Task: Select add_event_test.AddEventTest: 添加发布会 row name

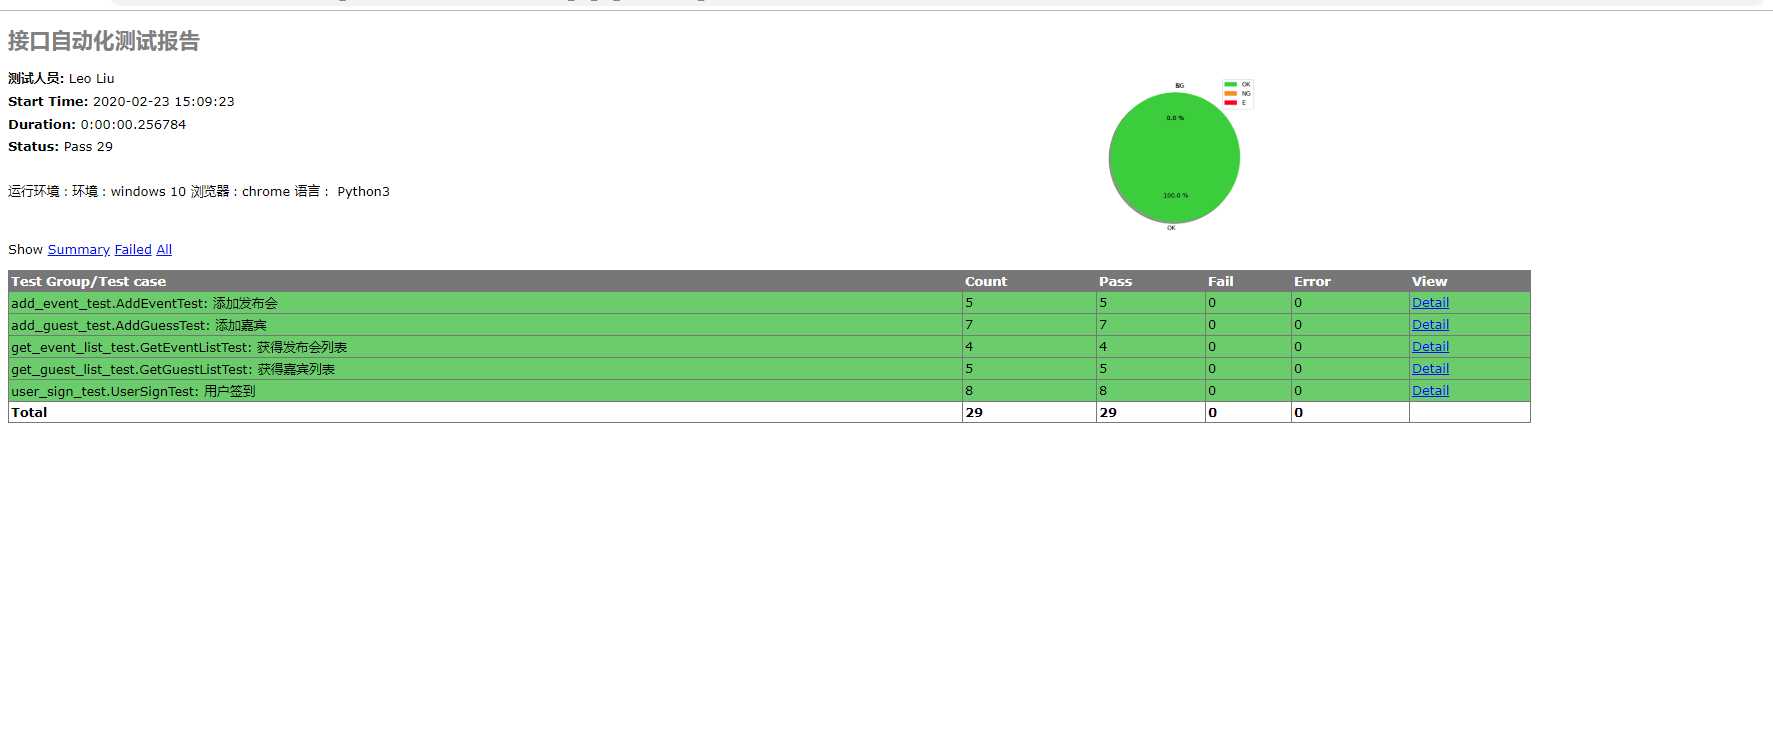Action: pyautogui.click(x=144, y=303)
